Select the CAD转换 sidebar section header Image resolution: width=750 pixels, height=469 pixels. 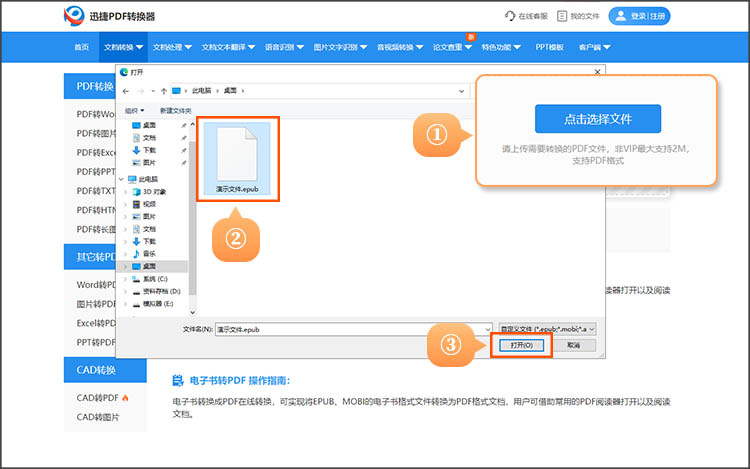pos(105,370)
